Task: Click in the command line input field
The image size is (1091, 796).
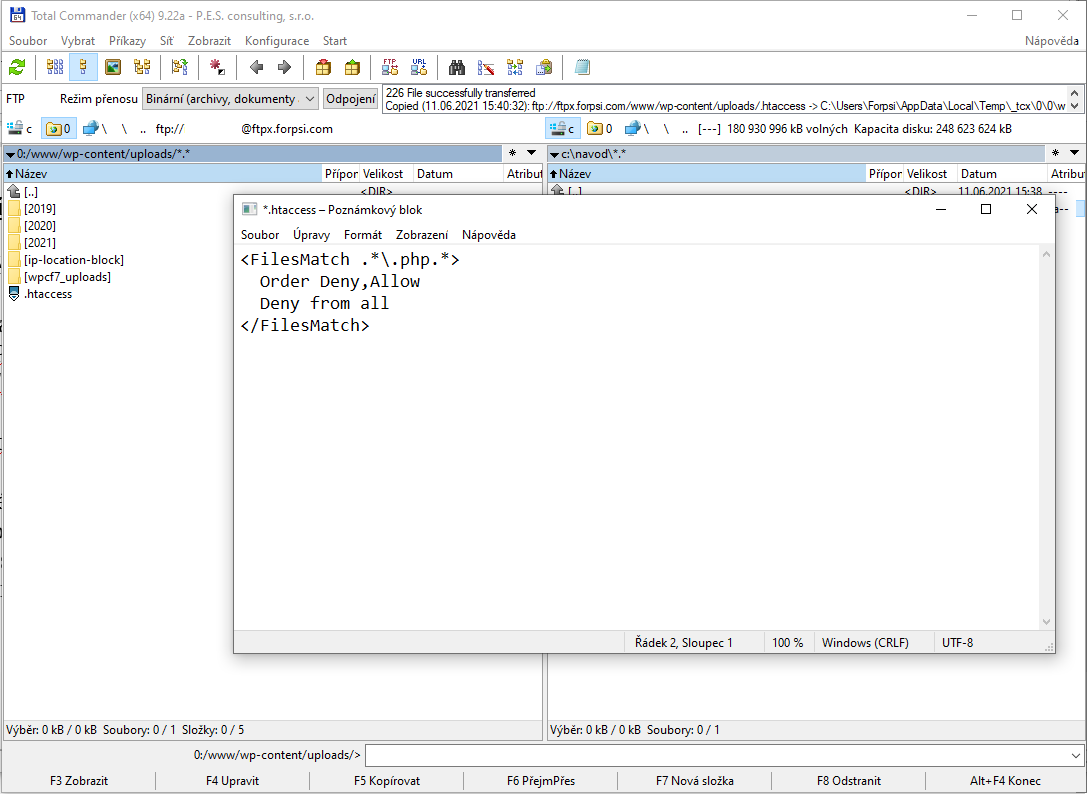Action: pos(717,755)
